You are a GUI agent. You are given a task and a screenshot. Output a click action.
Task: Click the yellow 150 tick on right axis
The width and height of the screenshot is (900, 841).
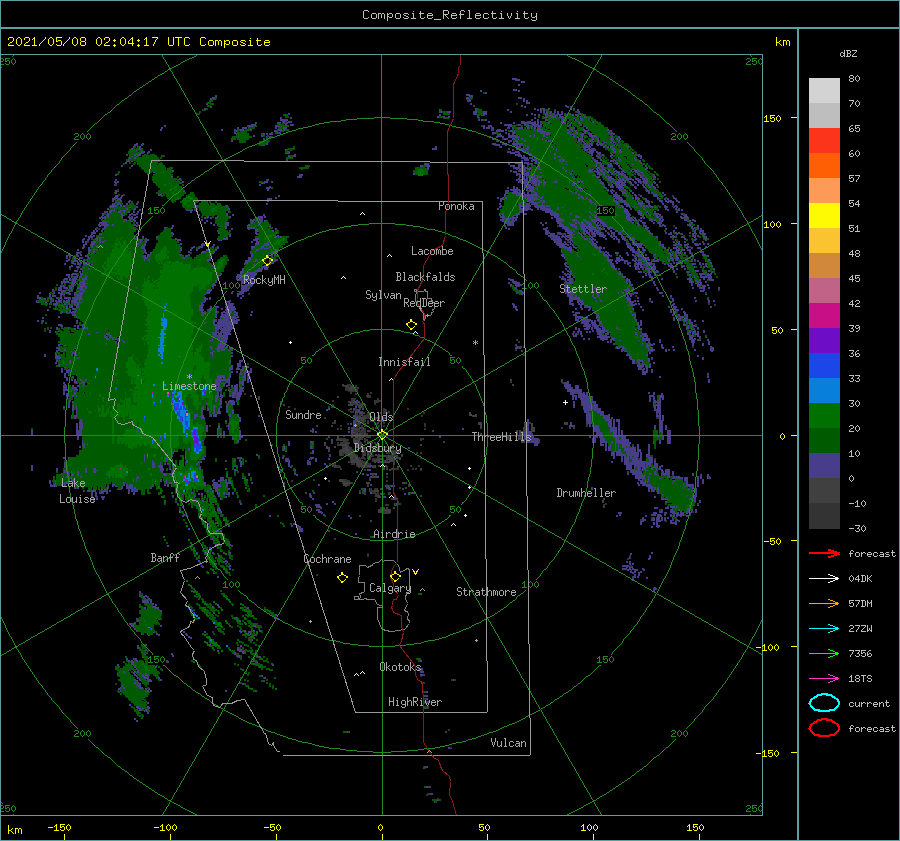(x=772, y=118)
